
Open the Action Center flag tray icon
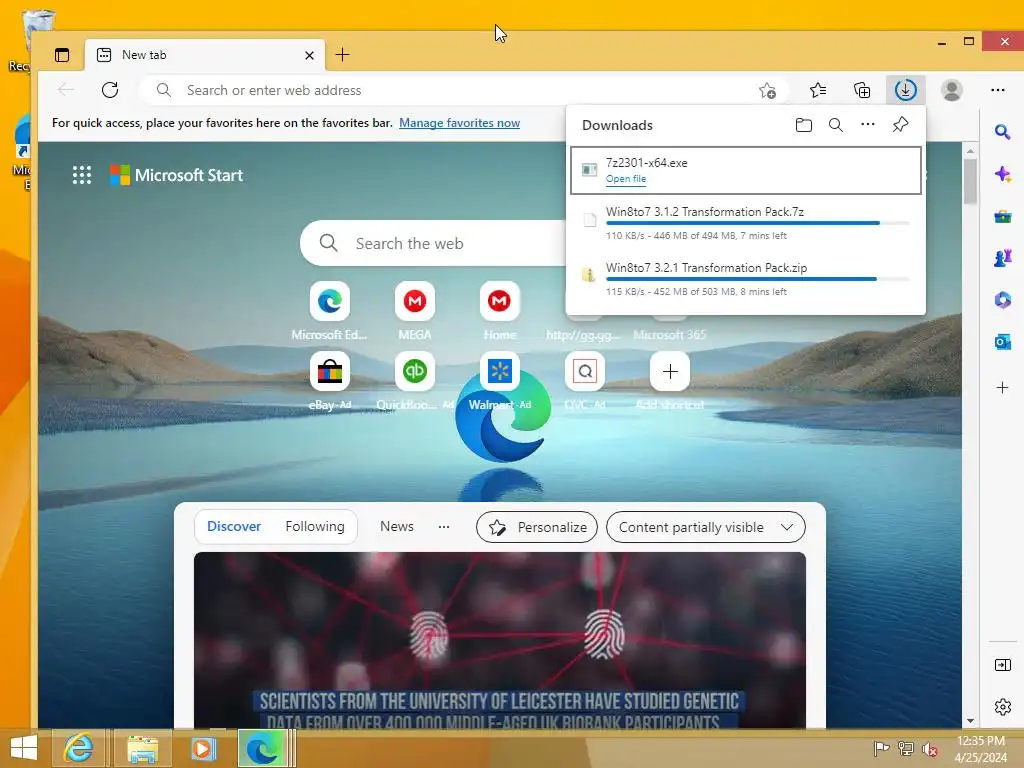click(881, 748)
